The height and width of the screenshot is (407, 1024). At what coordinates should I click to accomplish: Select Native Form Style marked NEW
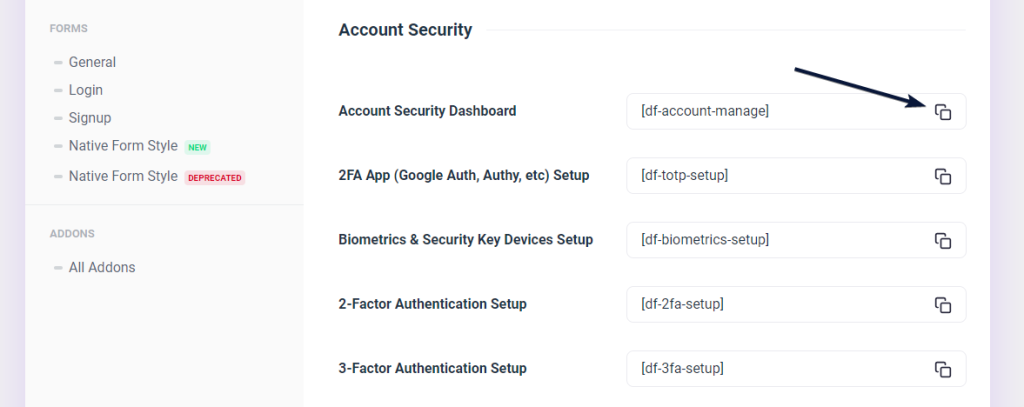[123, 146]
